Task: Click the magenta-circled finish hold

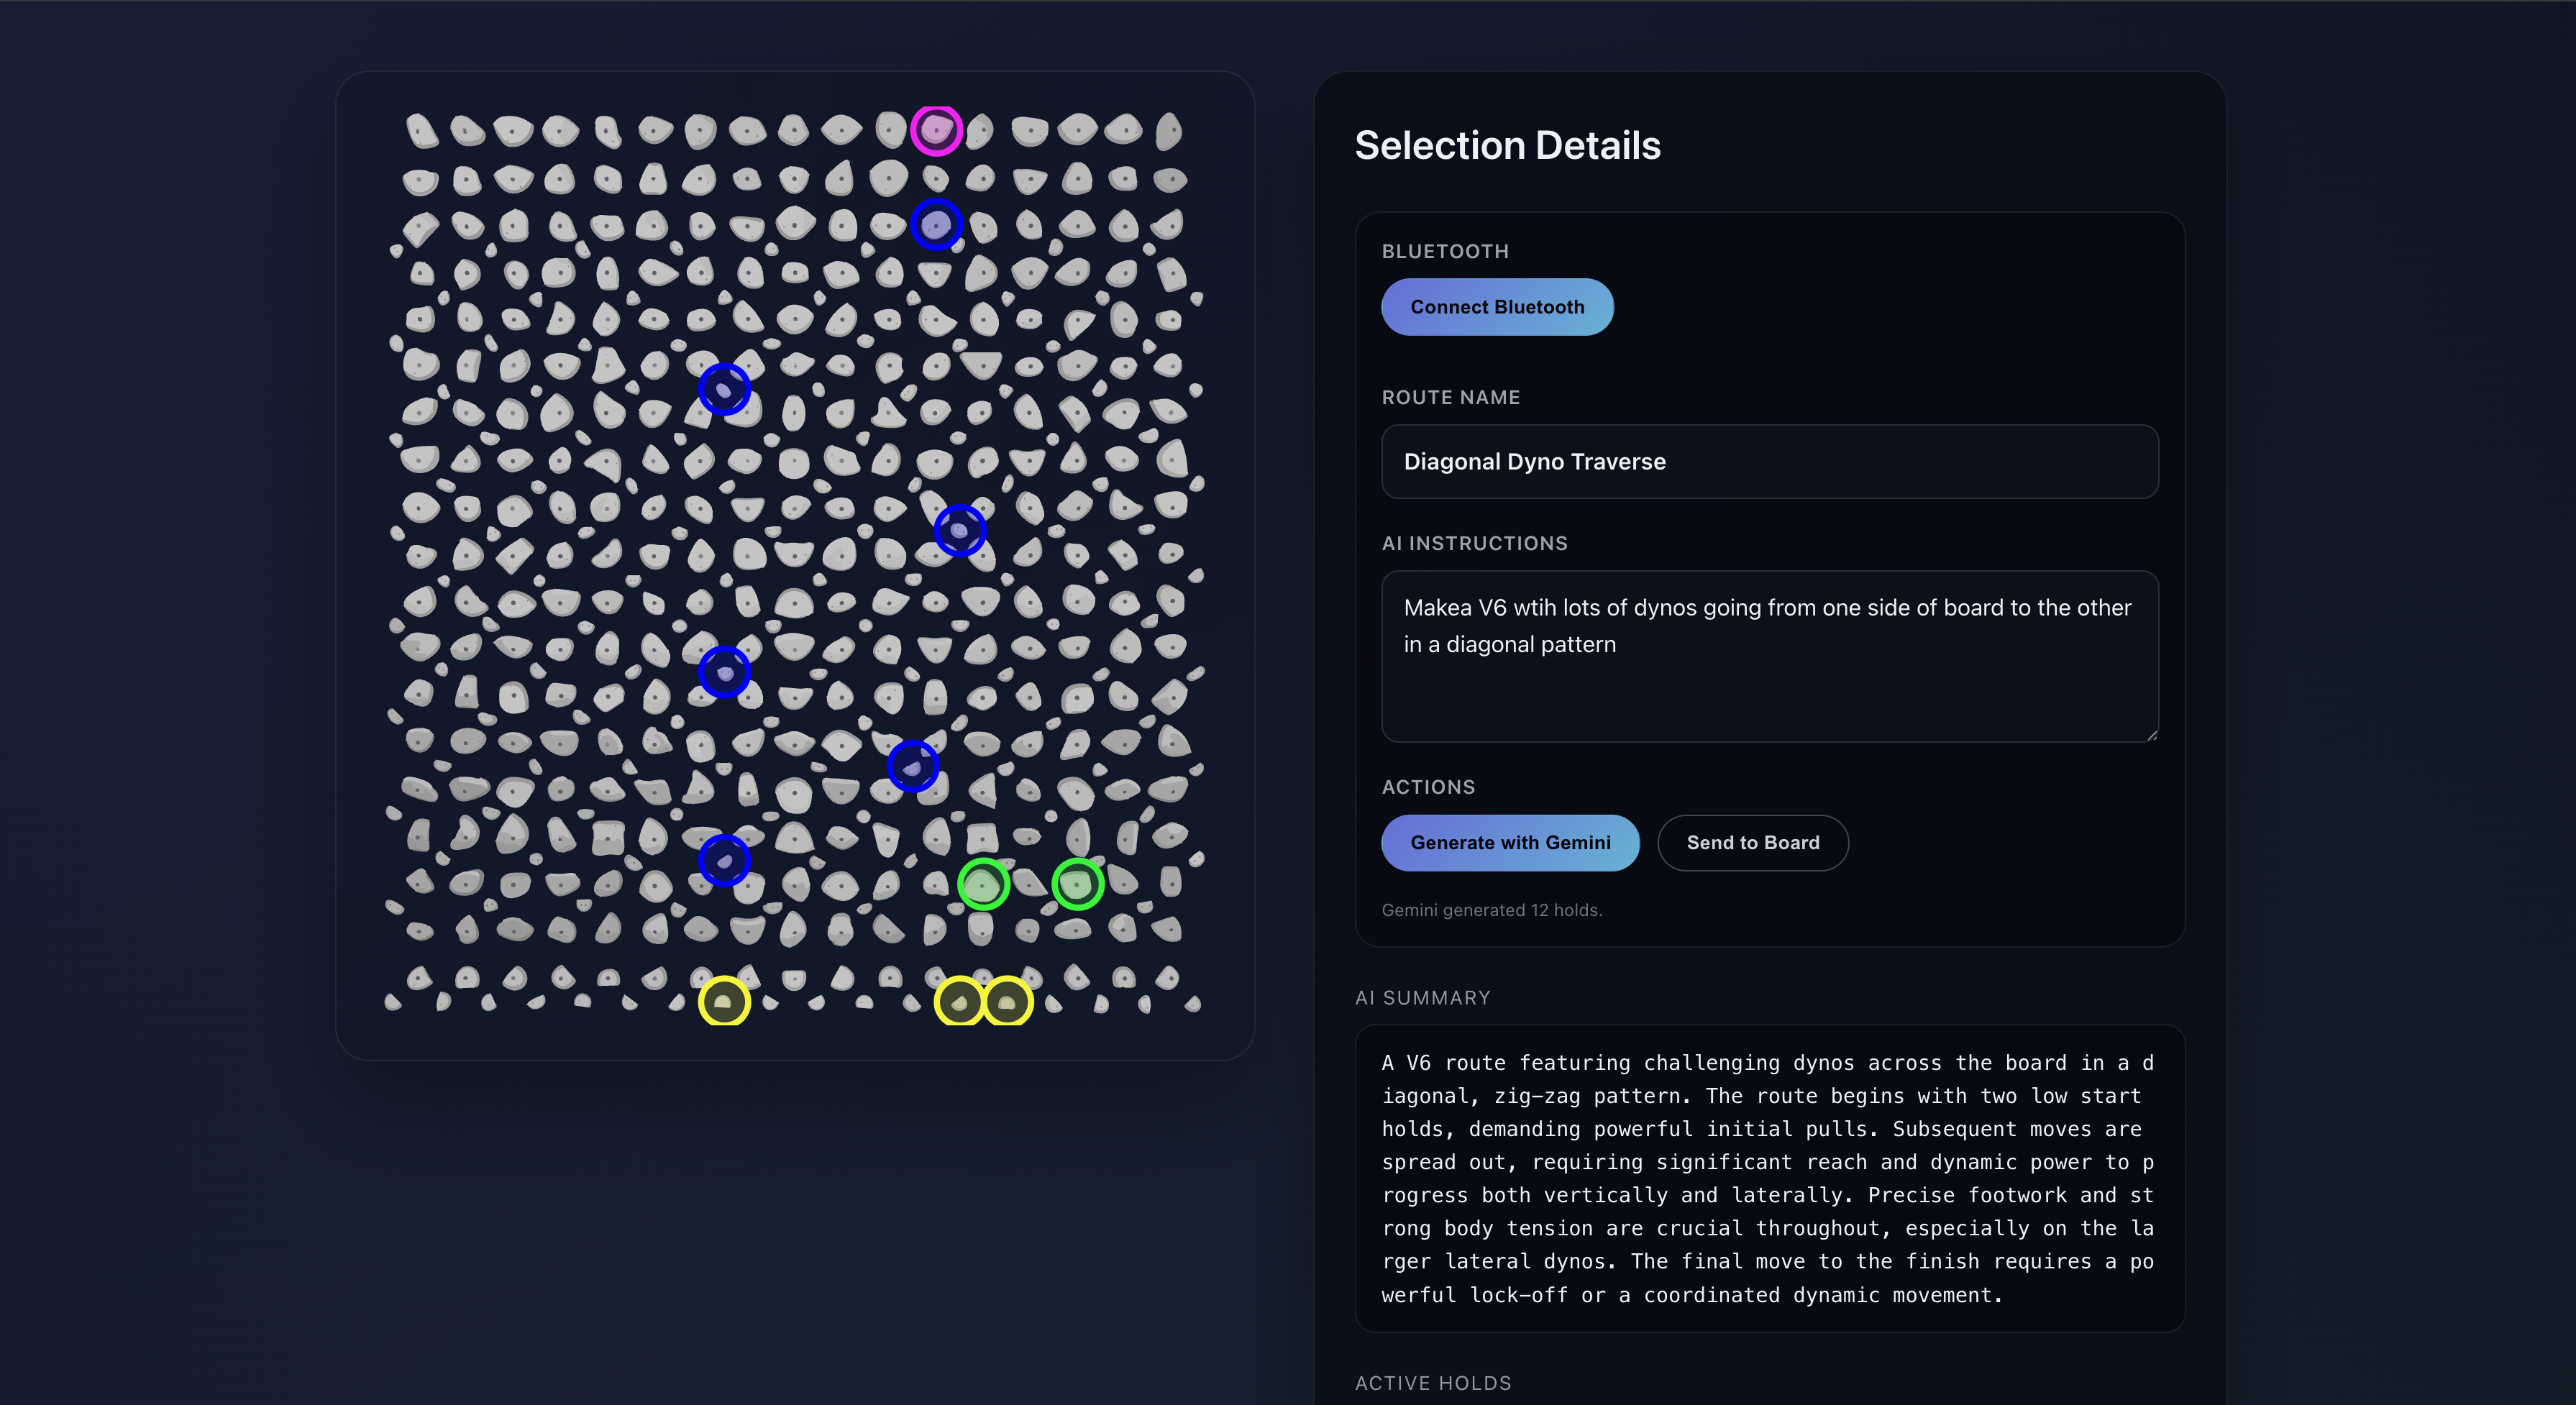Action: [x=936, y=130]
